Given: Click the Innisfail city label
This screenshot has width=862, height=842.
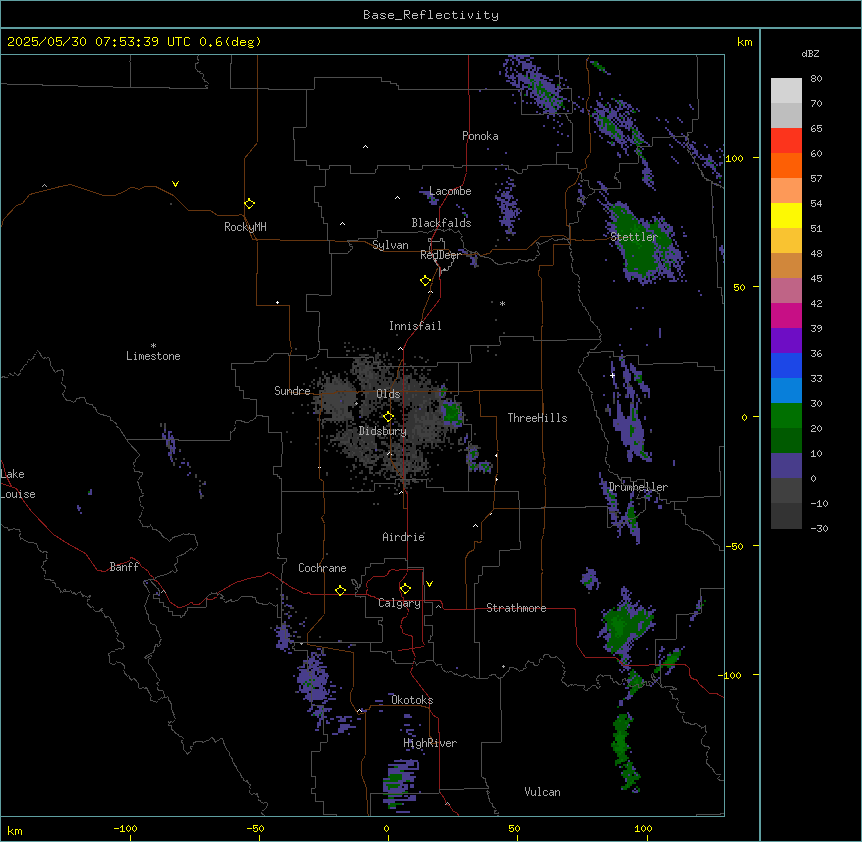Looking at the screenshot, I should point(415,326).
